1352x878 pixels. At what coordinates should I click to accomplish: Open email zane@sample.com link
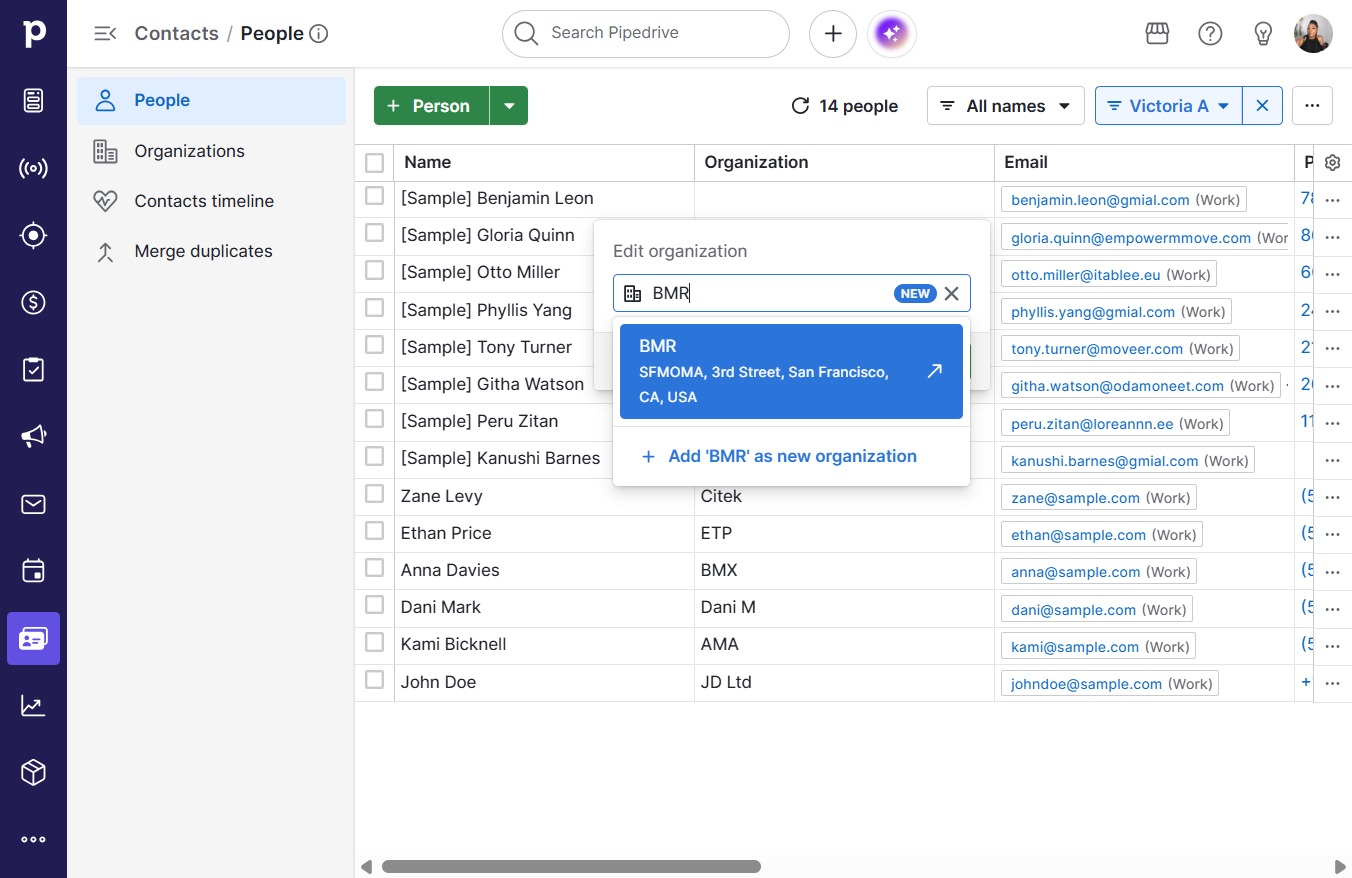point(1075,498)
